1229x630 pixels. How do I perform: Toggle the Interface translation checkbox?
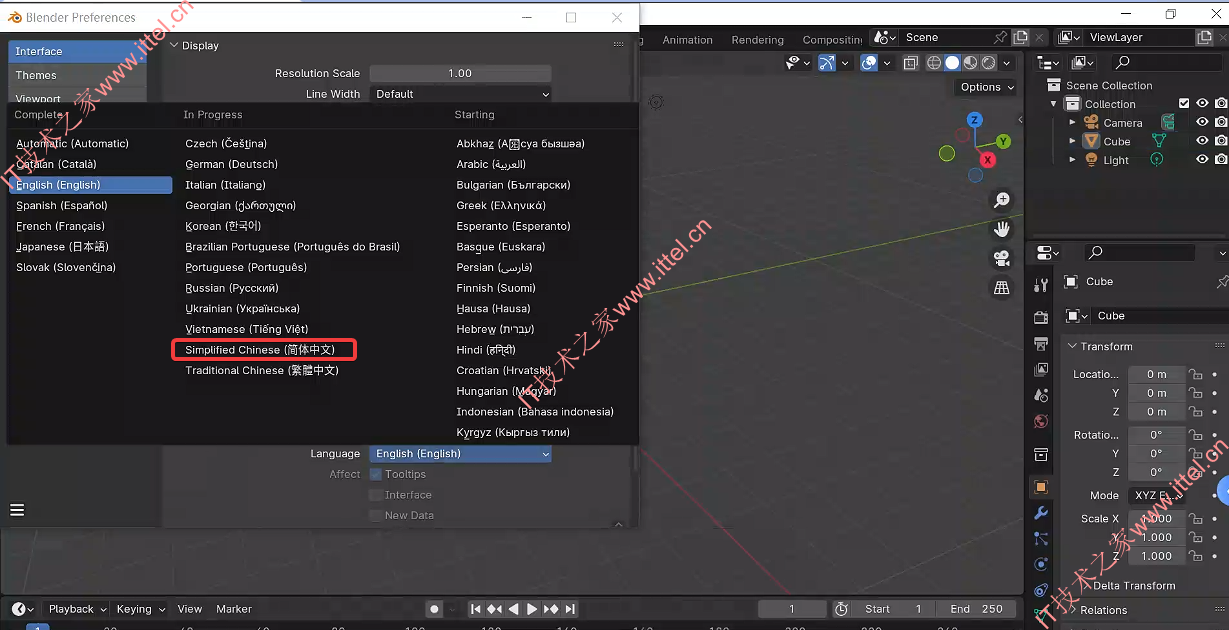point(376,495)
